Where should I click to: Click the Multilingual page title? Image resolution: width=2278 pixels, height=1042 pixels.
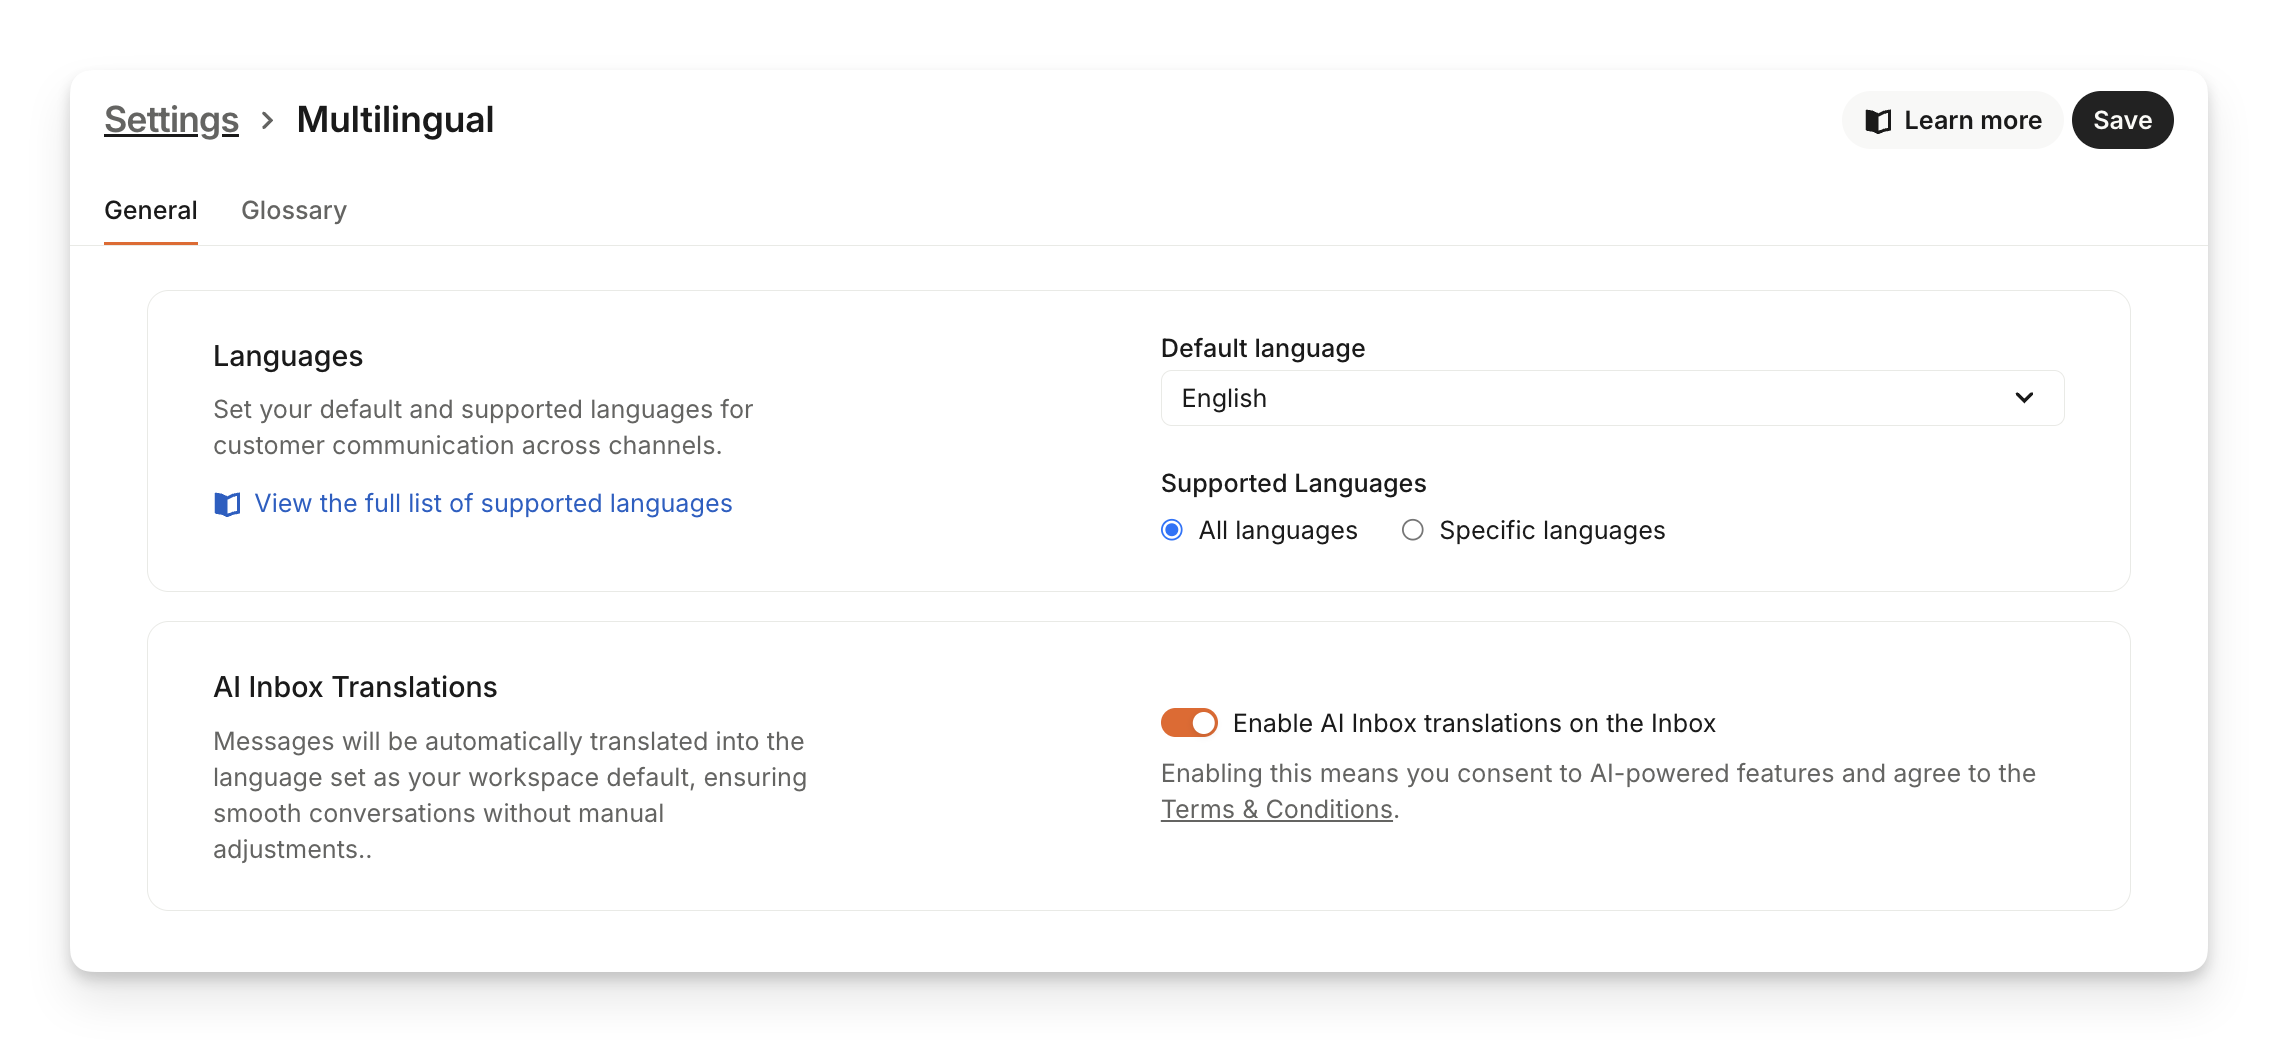[395, 120]
